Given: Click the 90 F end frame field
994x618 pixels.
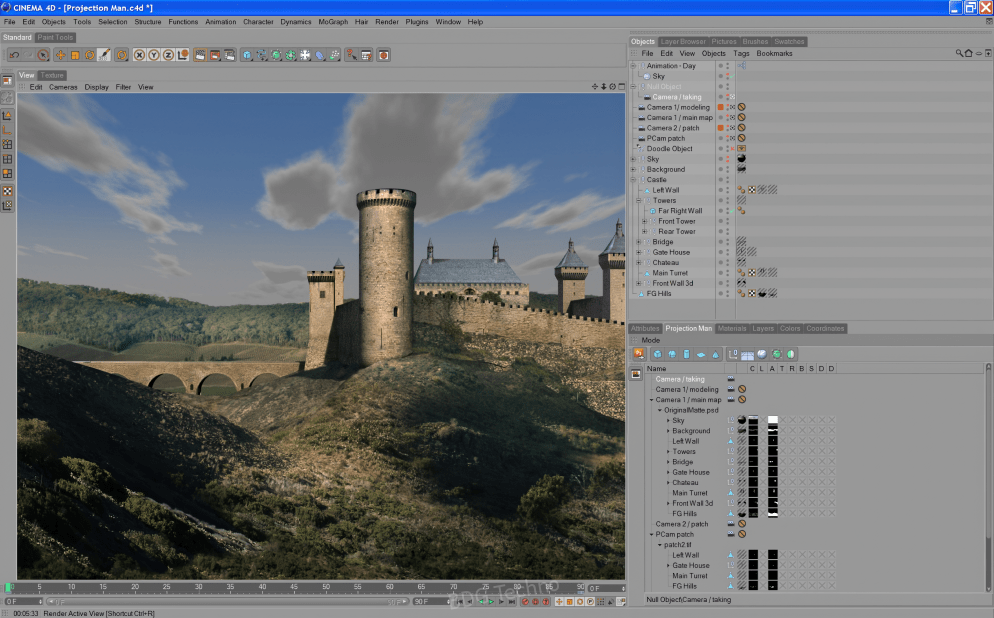Looking at the screenshot, I should pos(429,602).
